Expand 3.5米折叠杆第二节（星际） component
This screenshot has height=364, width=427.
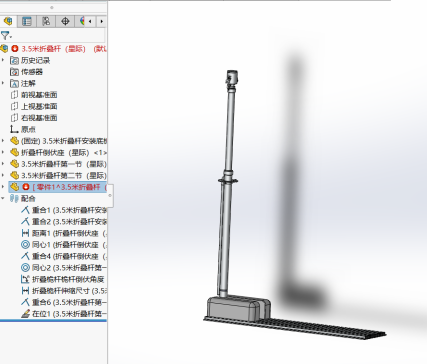(x=3, y=175)
